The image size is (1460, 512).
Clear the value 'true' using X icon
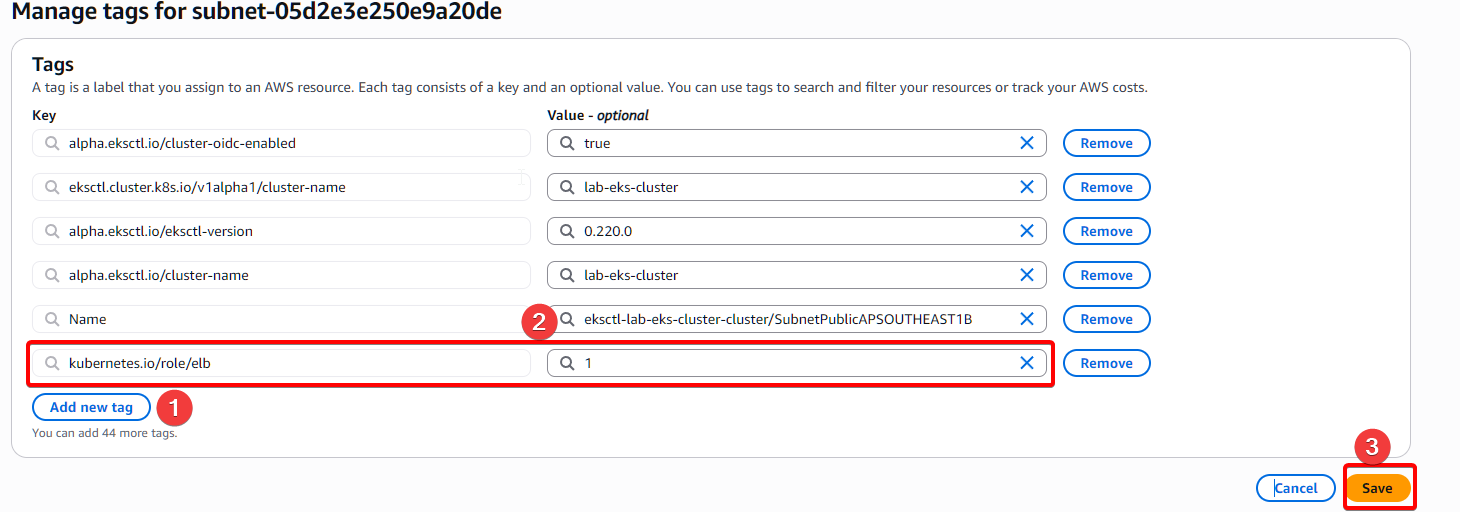pos(1026,143)
